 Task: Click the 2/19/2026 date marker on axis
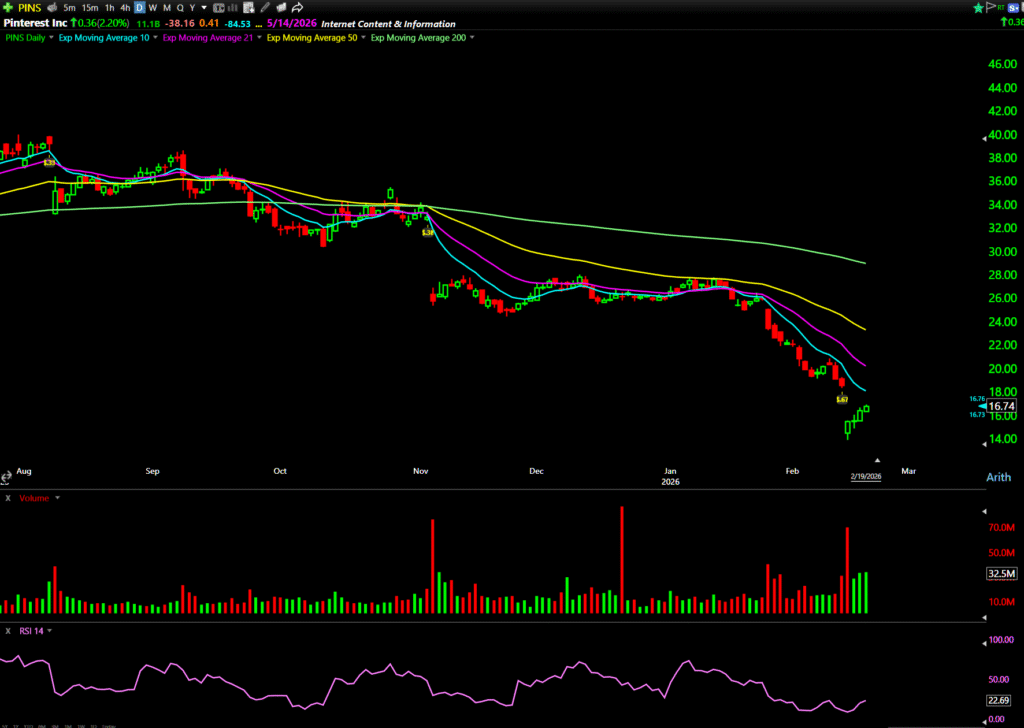click(866, 477)
